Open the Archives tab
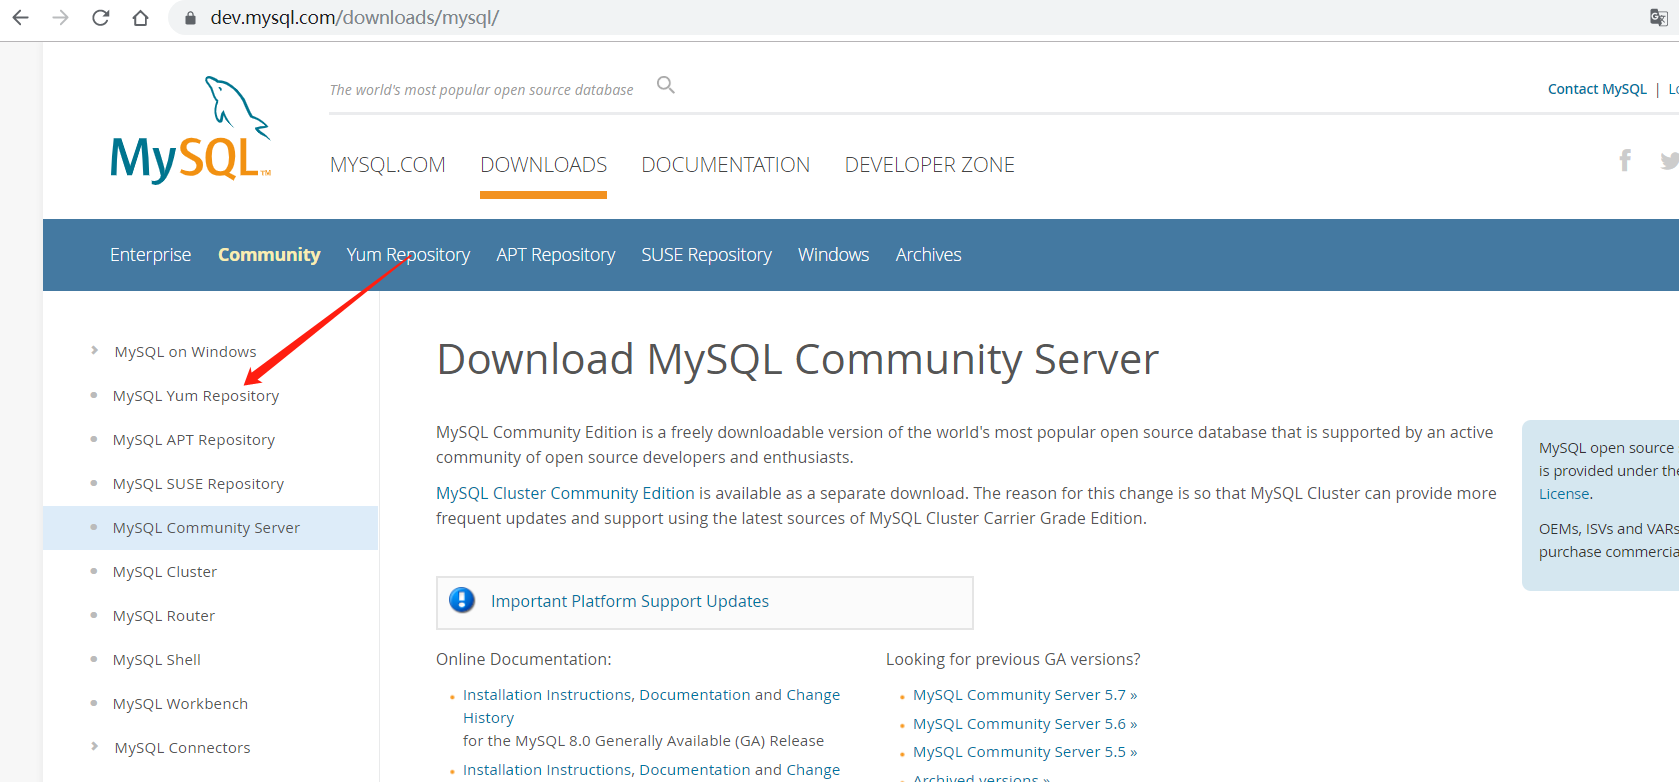Viewport: 1679px width, 782px height. click(x=928, y=255)
